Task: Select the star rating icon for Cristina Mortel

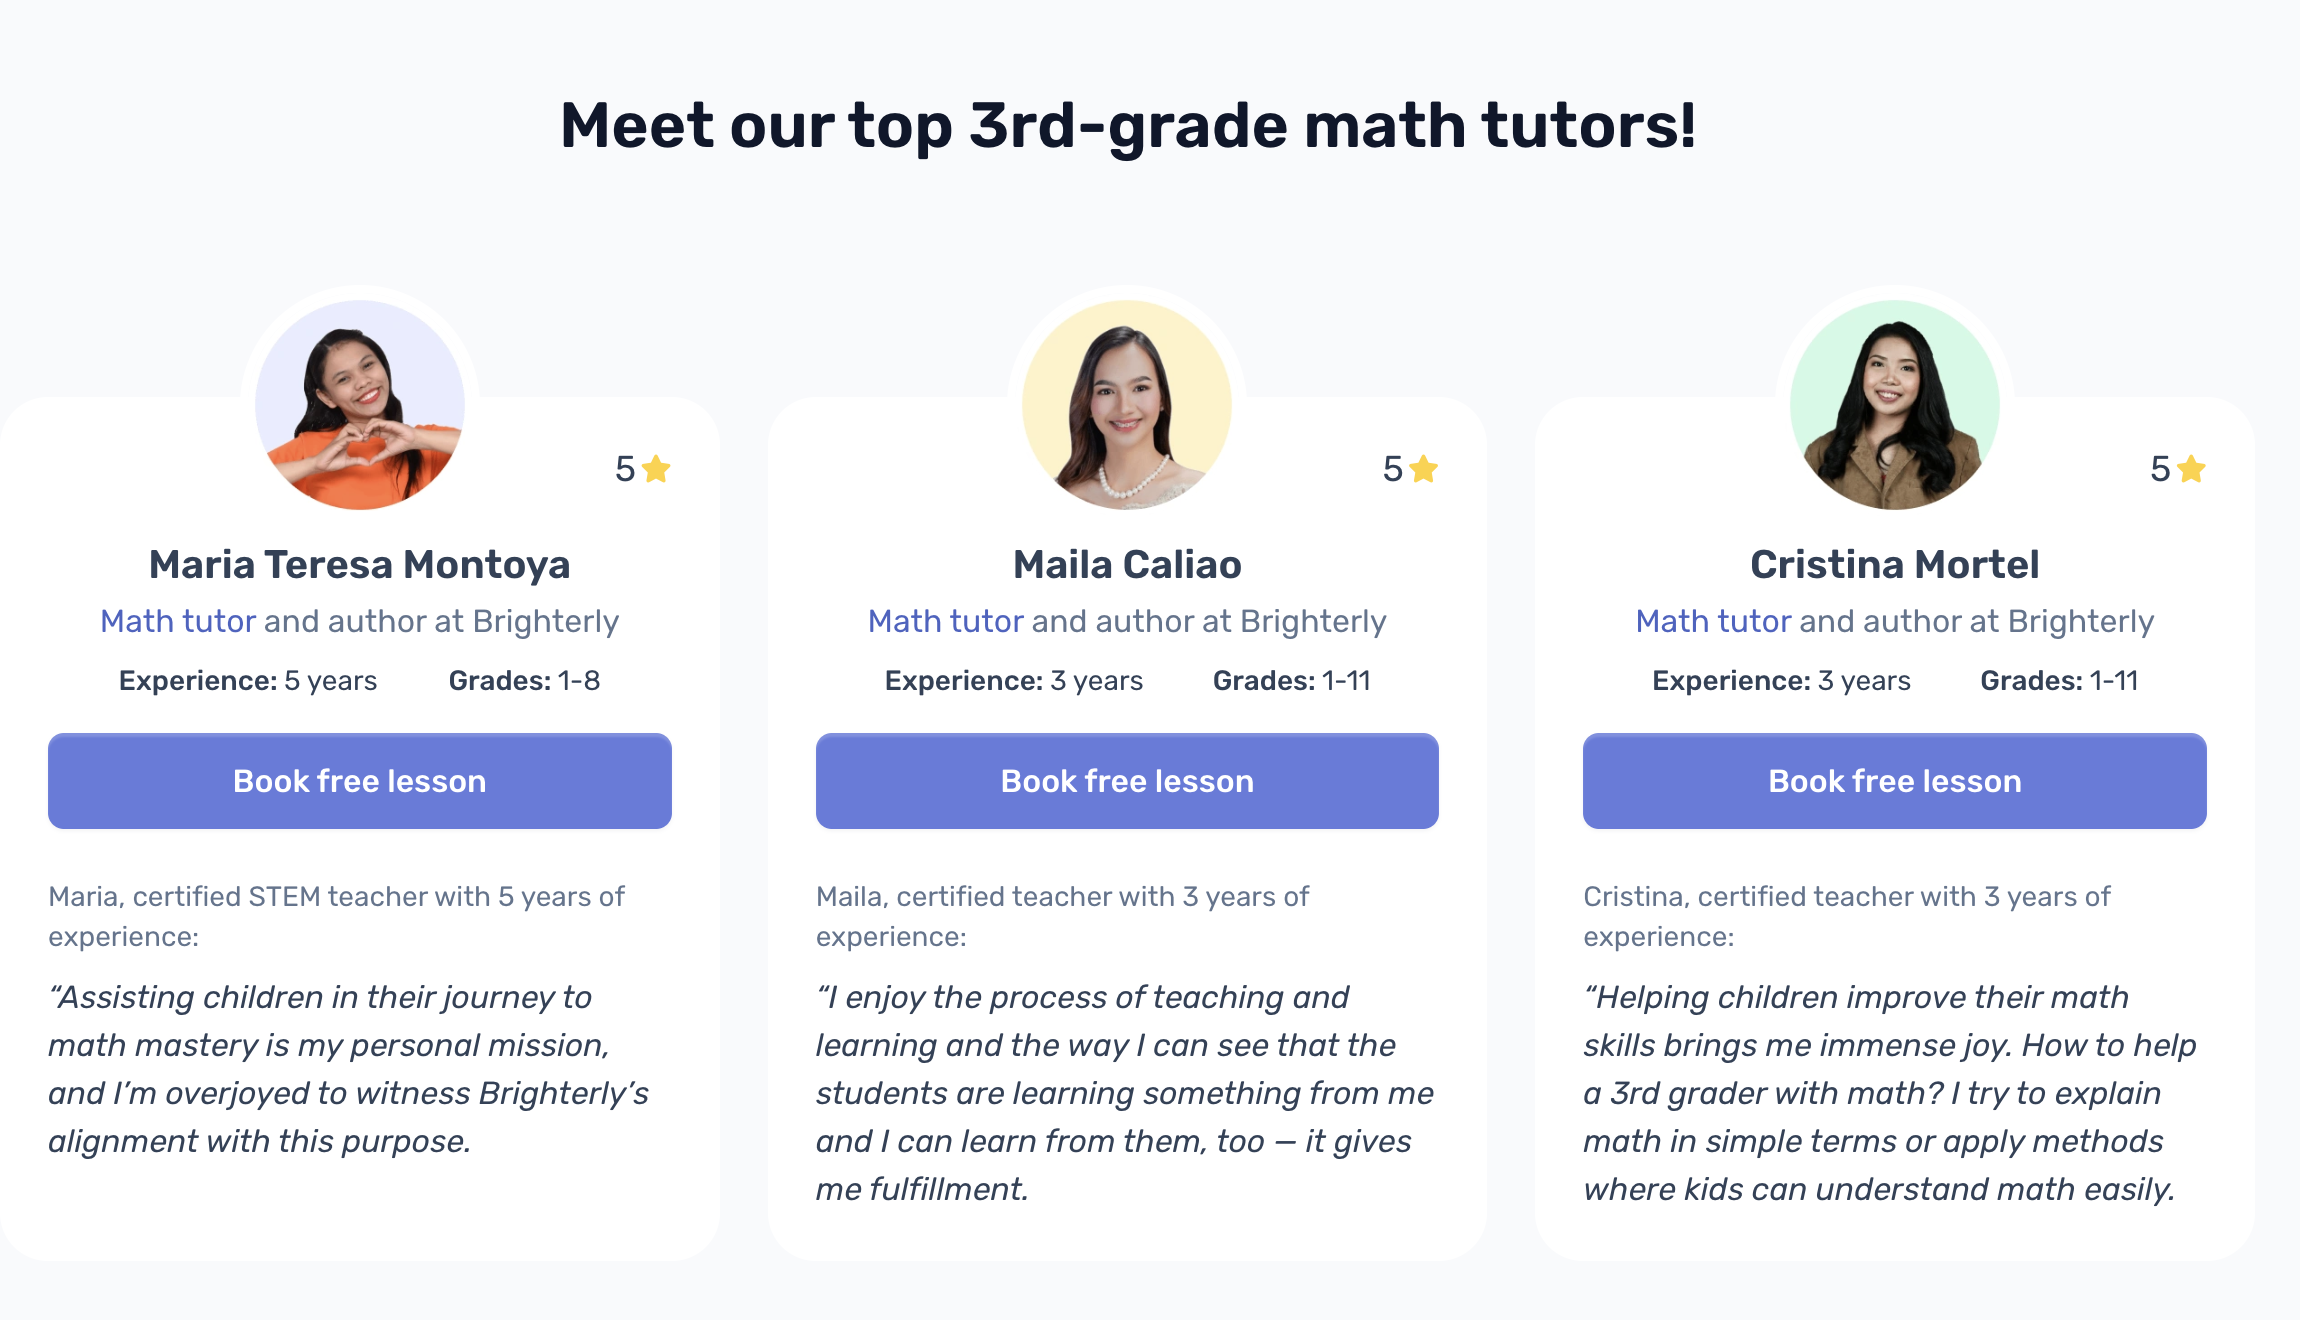Action: point(2189,468)
